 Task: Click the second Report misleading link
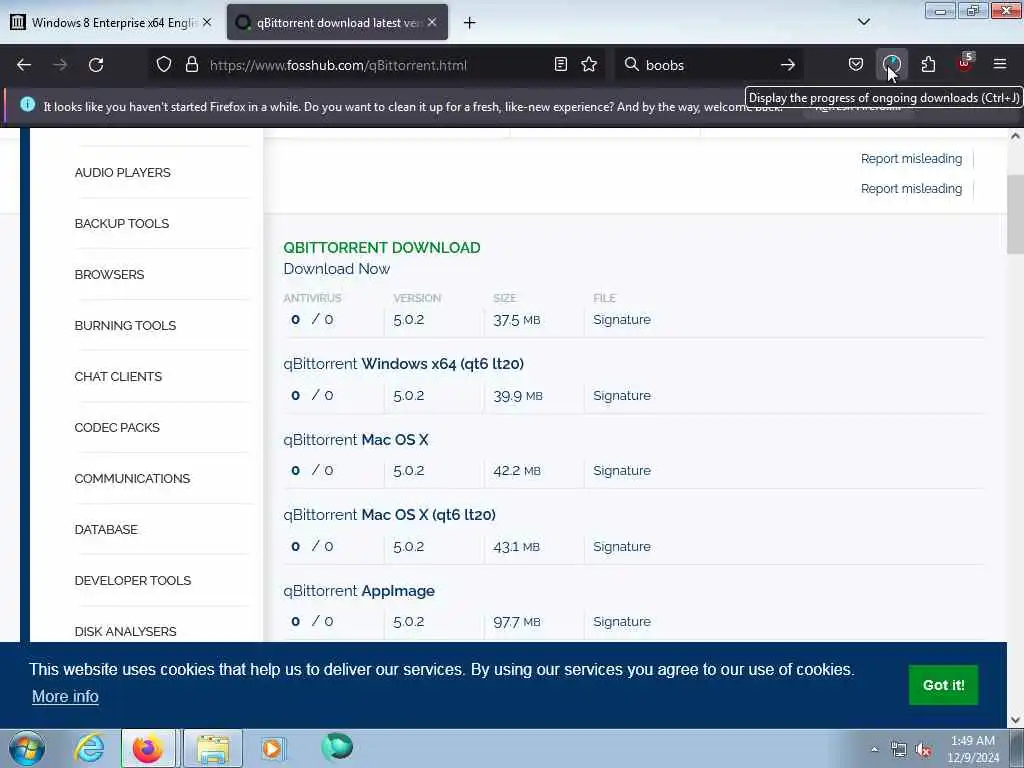(911, 189)
